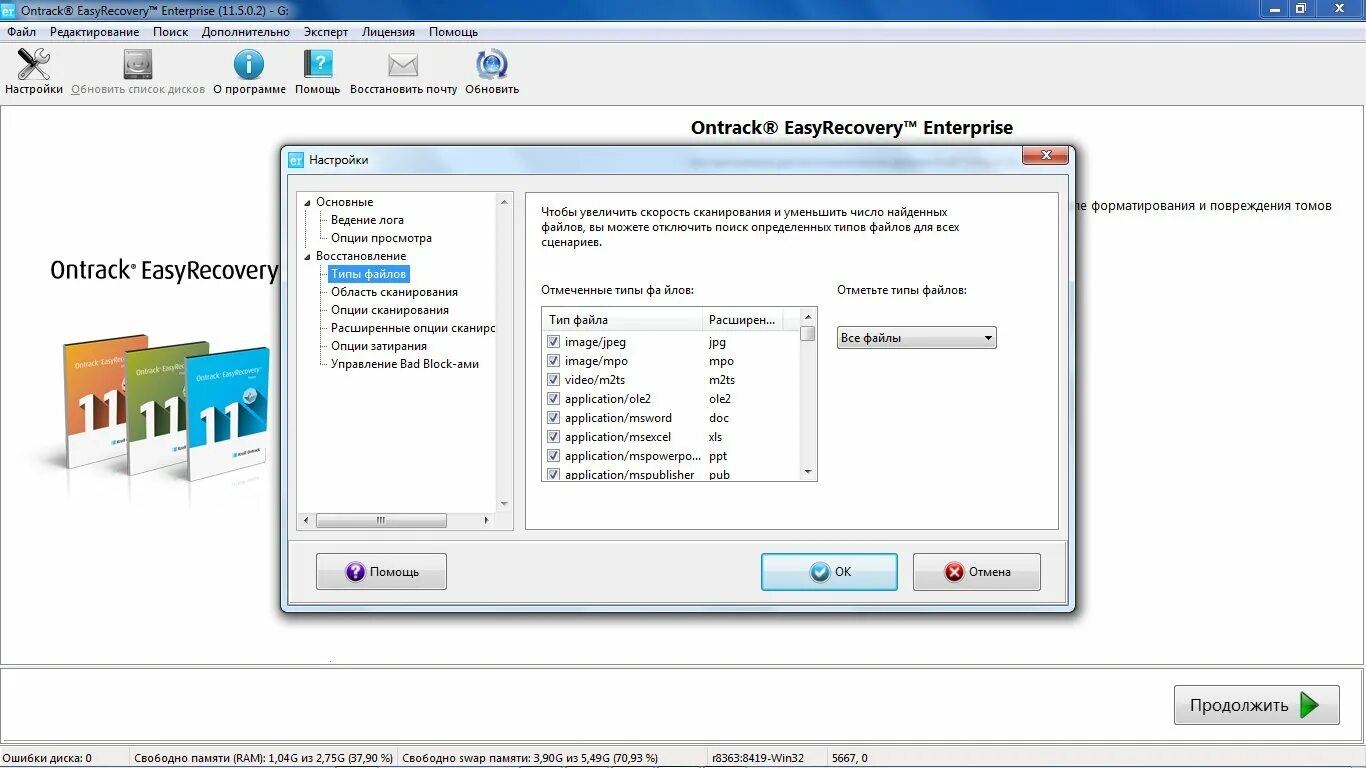Uncheck the image/jpeg file type
The image size is (1366, 768).
pyautogui.click(x=554, y=342)
